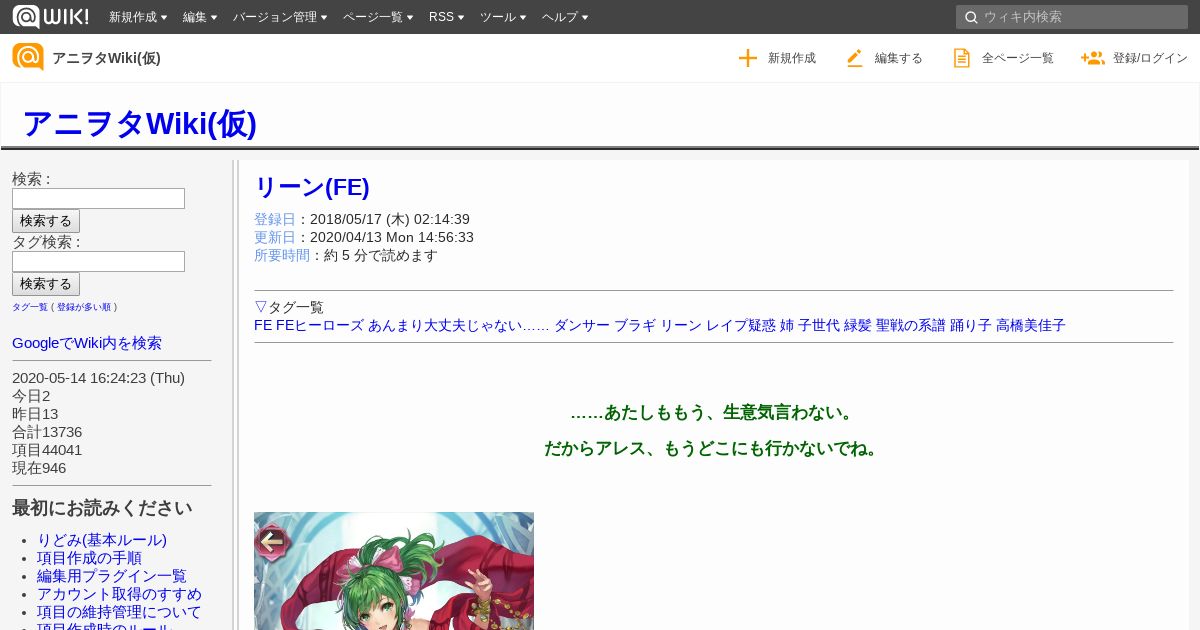This screenshot has width=1200, height=630.
Task: Open the FEヒーローズ tag
Action: click(320, 325)
